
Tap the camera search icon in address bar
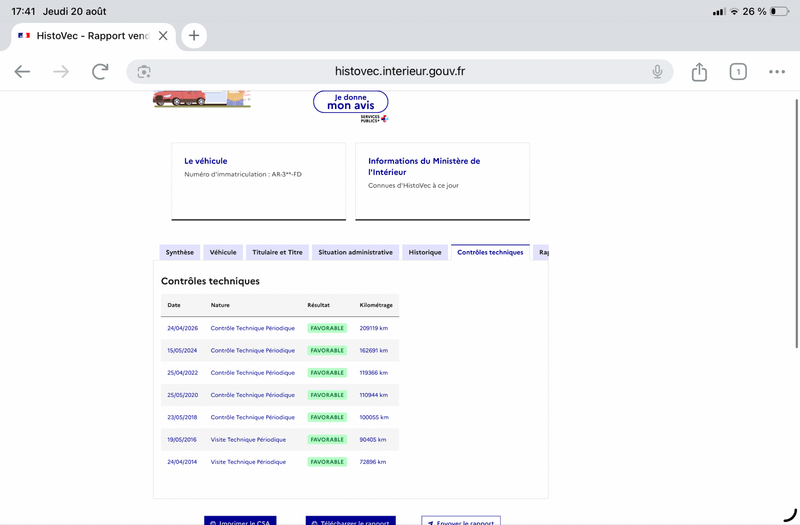[x=144, y=72]
